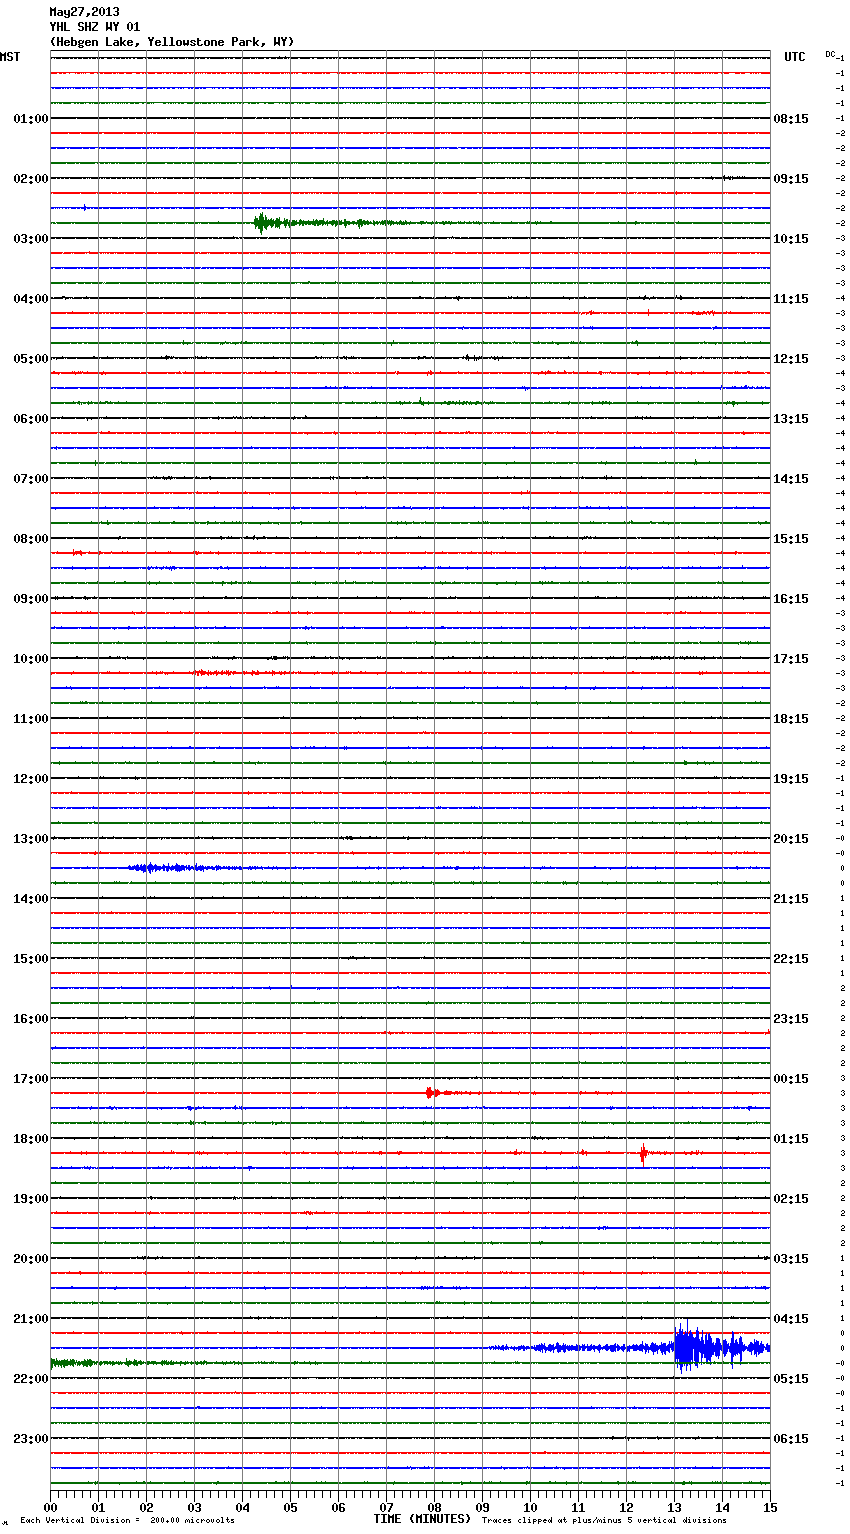Select the 13:00 MST hour label

click(x=30, y=839)
